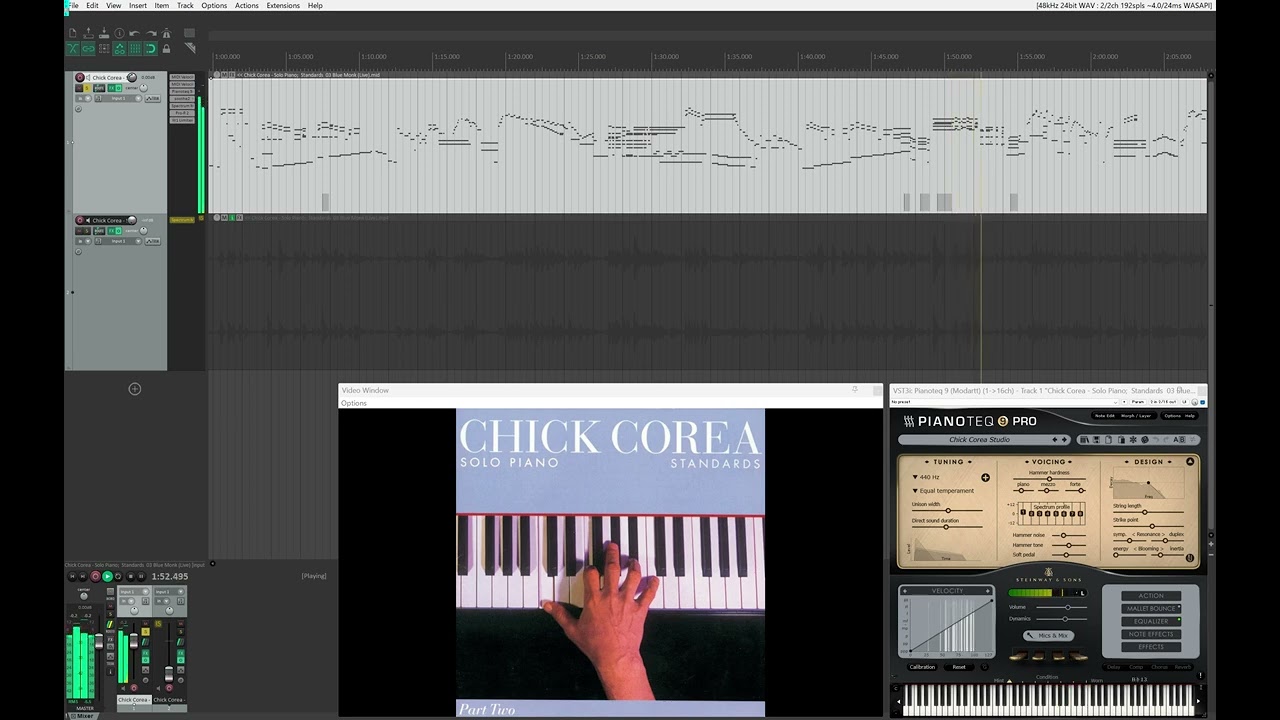1280x720 pixels.
Task: Click the transport Stop button
Action: [x=130, y=576]
